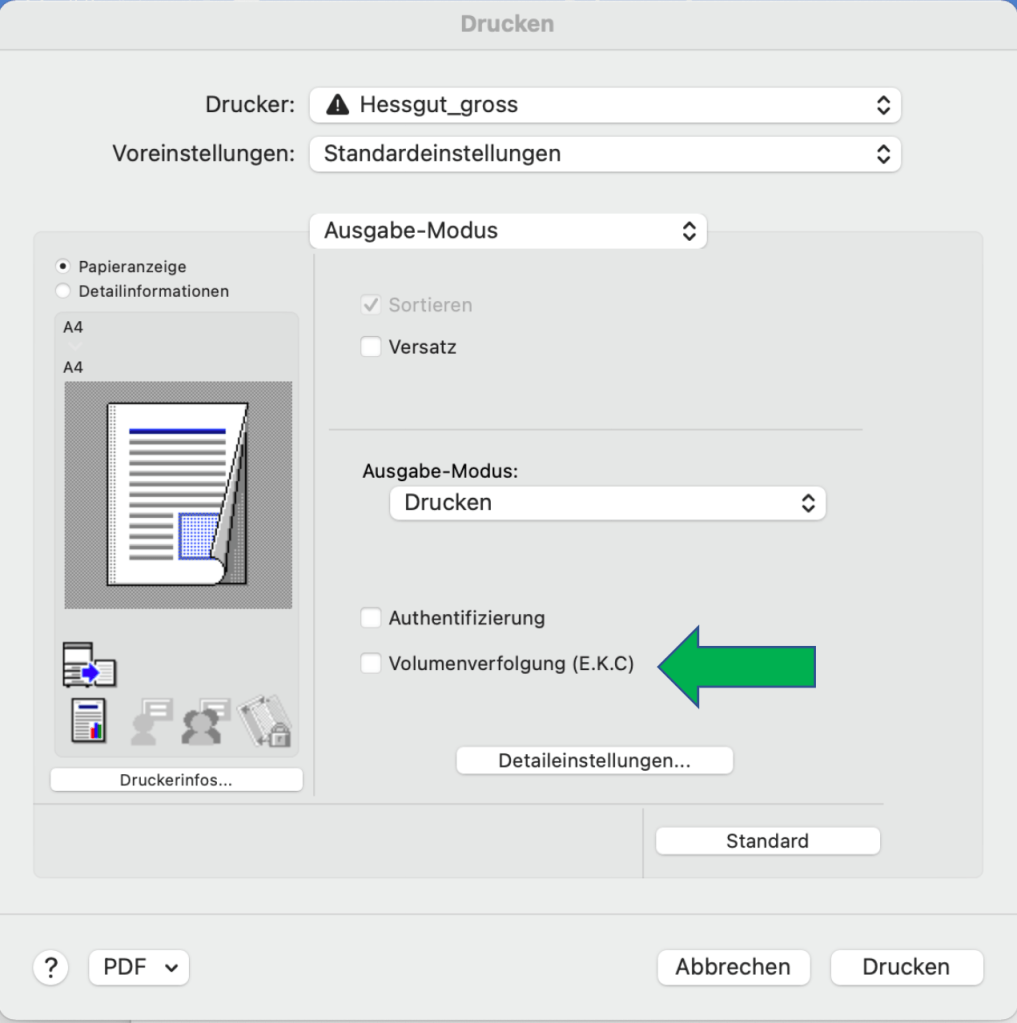Viewport: 1017px width, 1023px height.
Task: Click the Detaileinstellungen... button
Action: coord(594,761)
